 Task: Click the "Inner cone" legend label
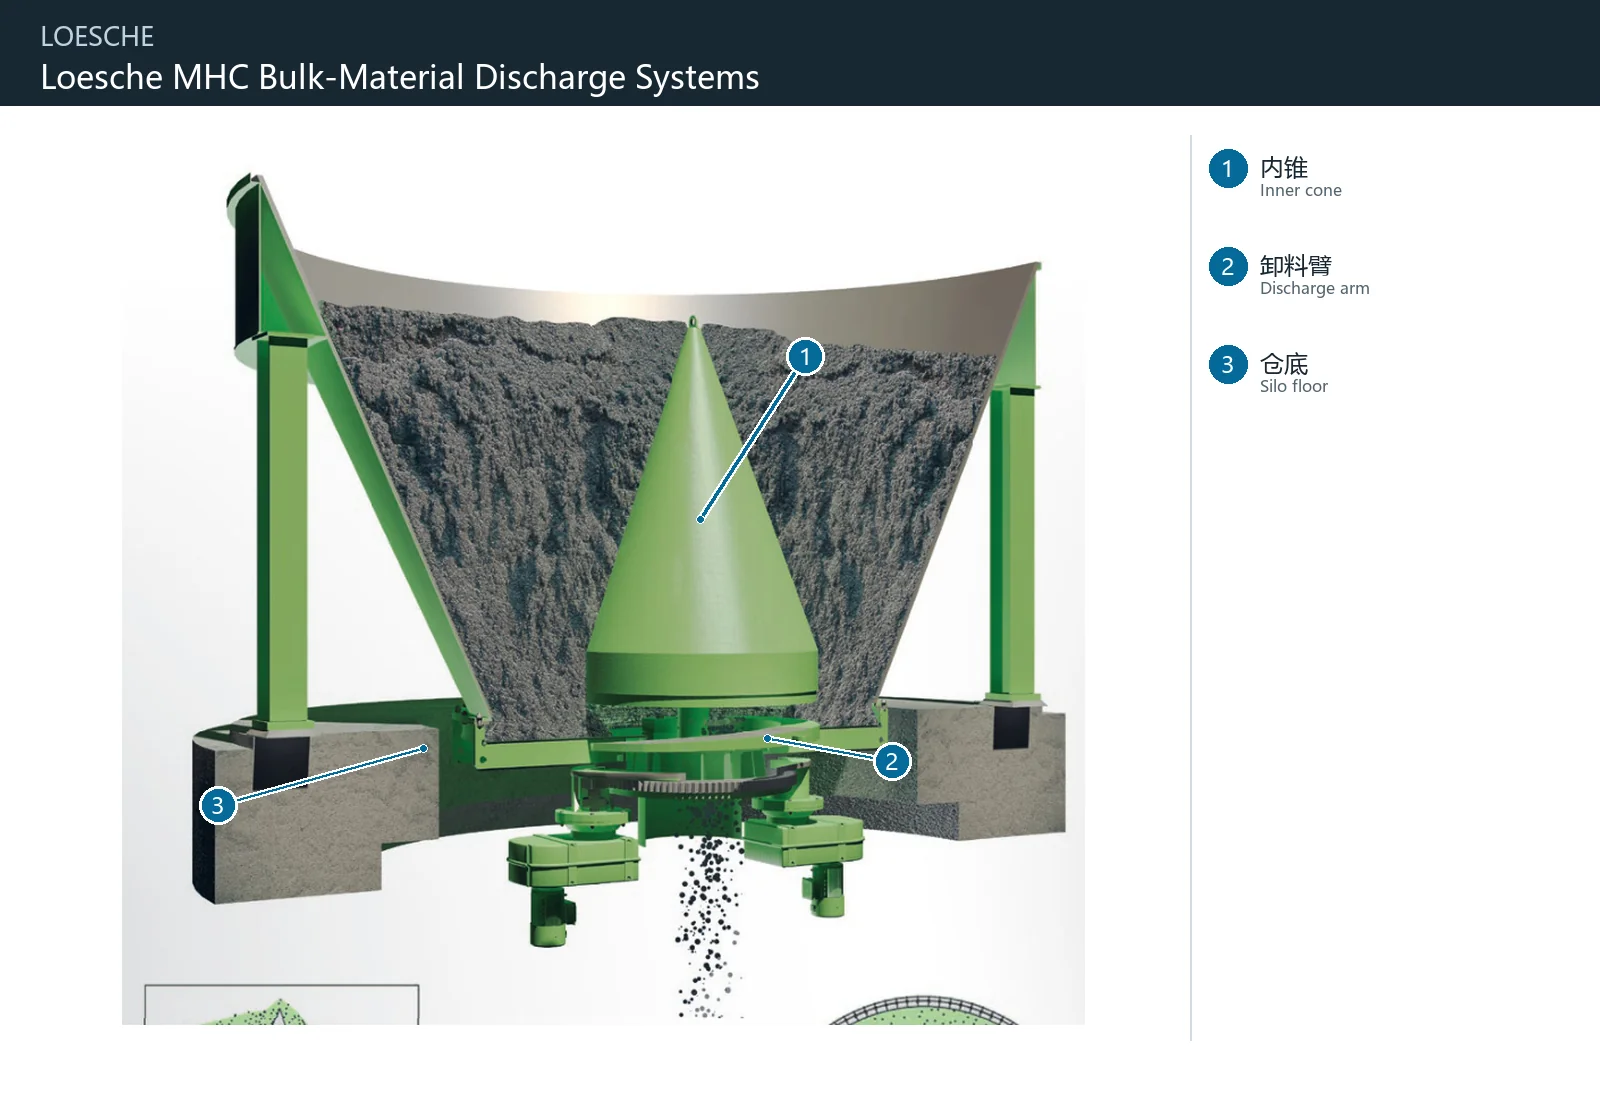1301,191
